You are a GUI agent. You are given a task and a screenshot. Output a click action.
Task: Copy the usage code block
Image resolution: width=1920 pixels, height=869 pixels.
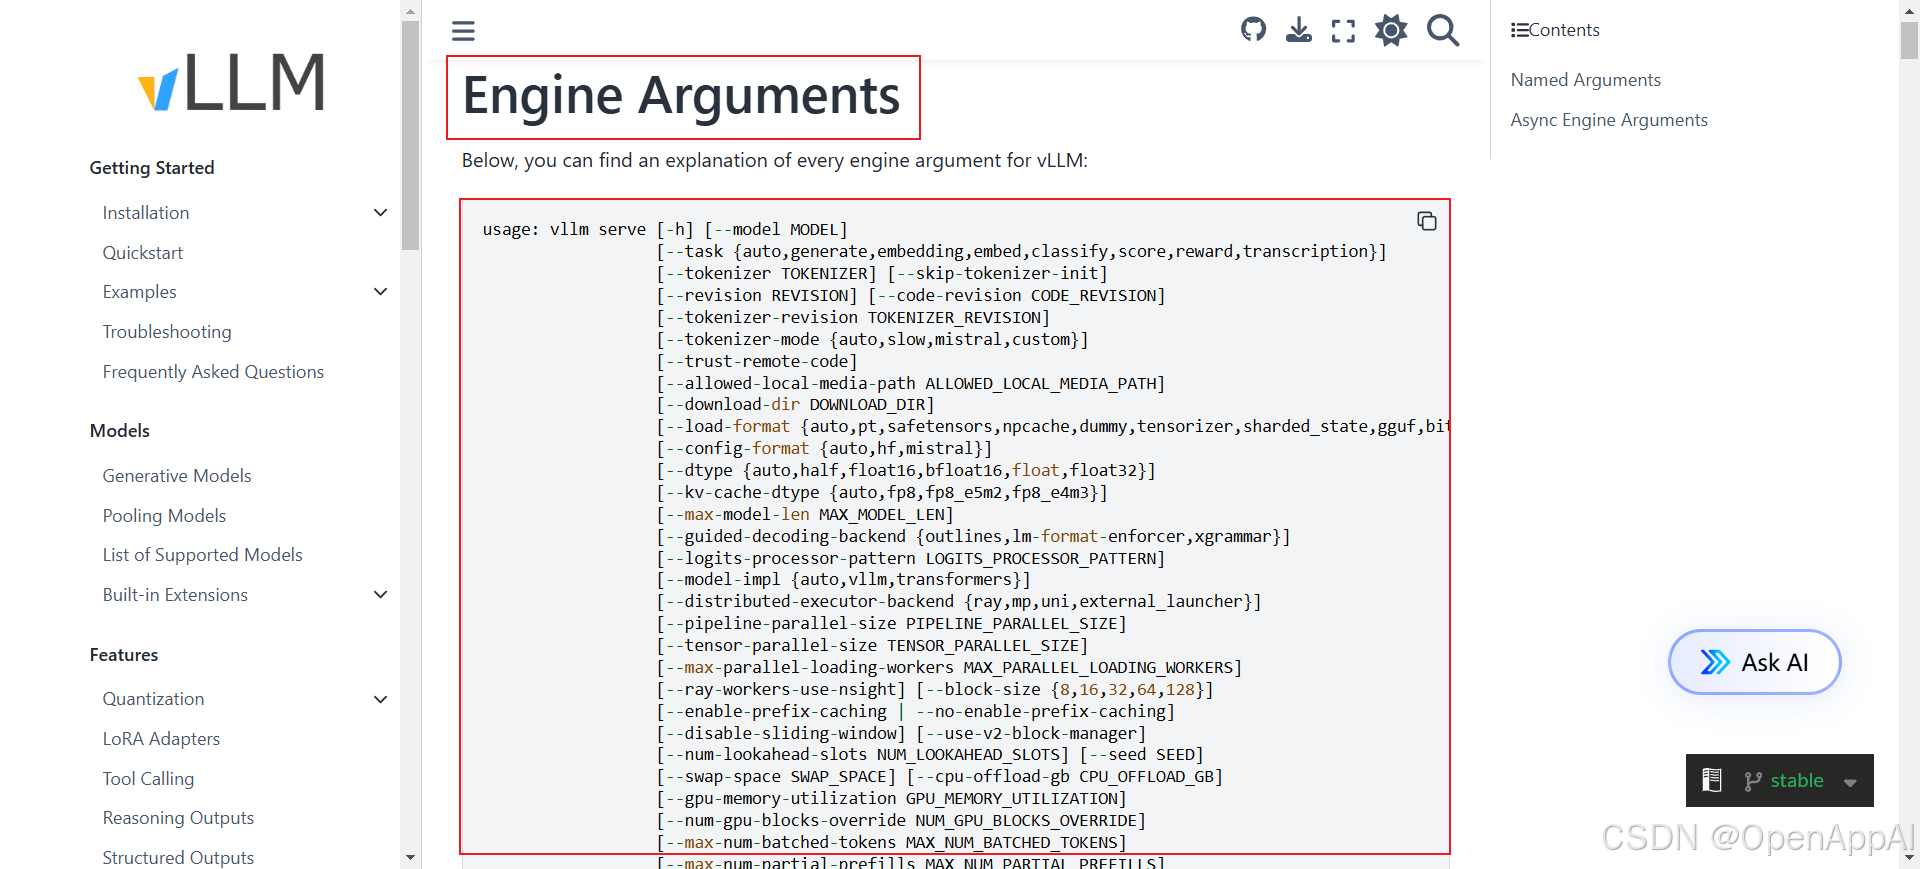click(x=1427, y=221)
